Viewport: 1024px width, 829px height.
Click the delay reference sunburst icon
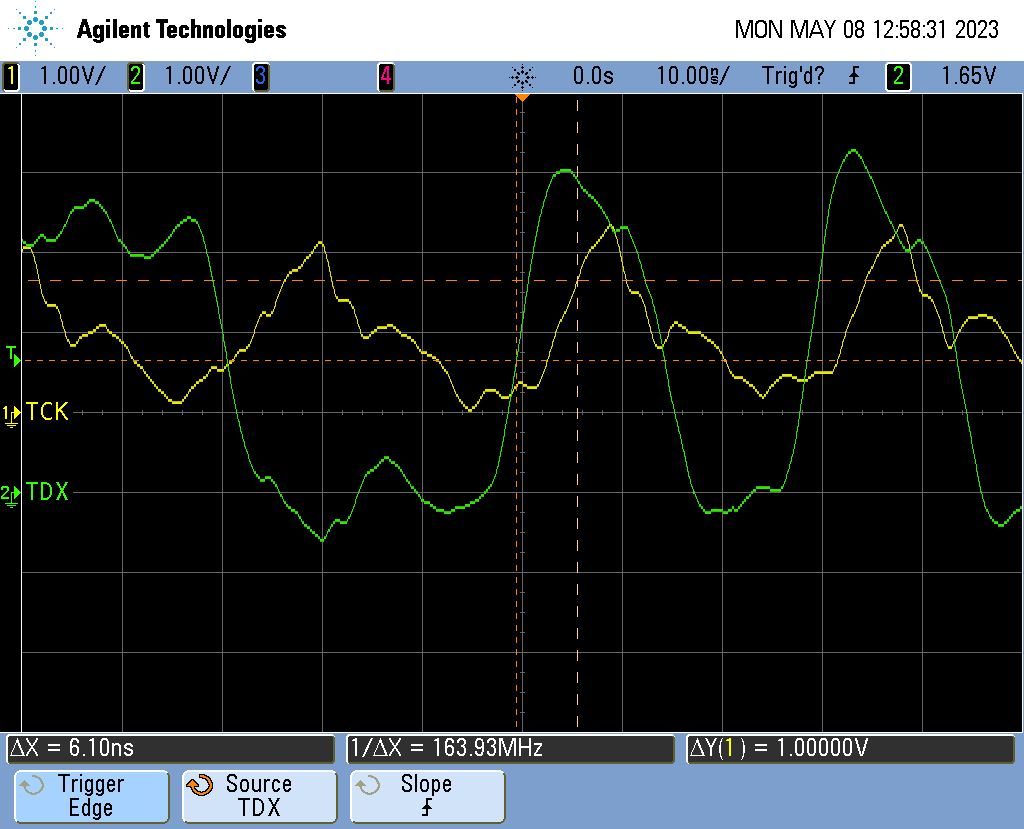(522, 76)
